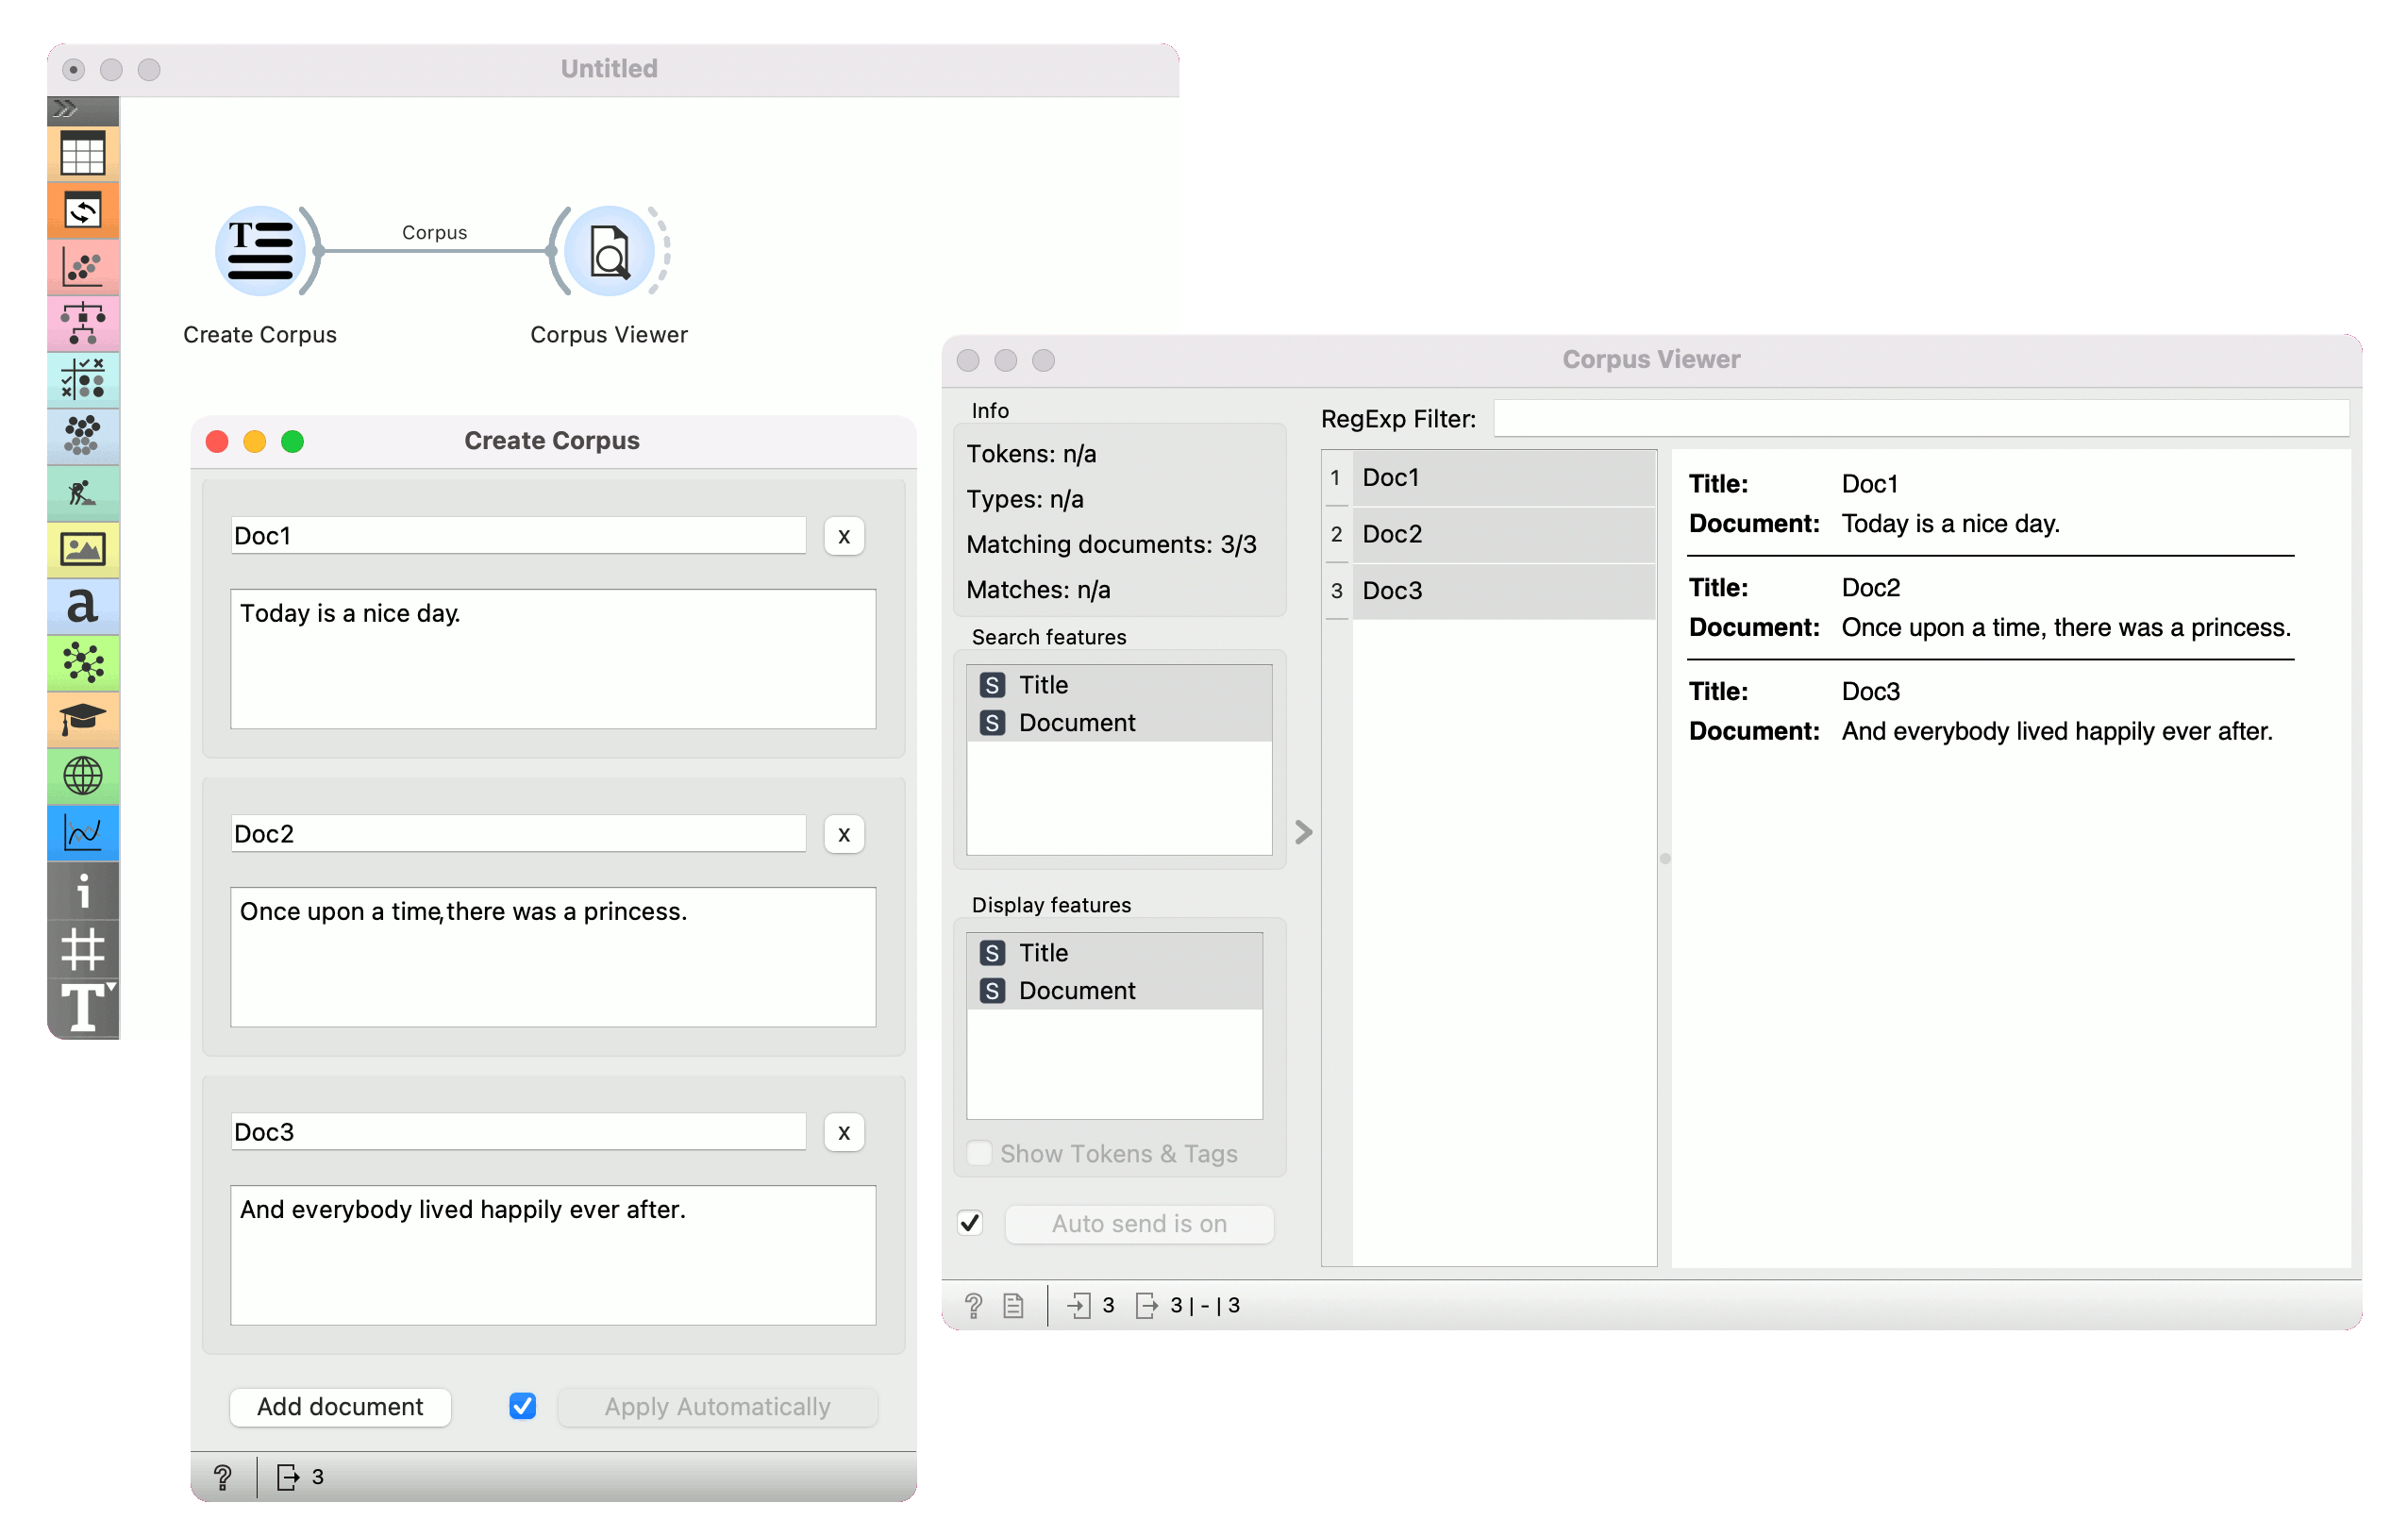Click the RegExp Filter input field
This screenshot has height=1536, width=2408.
tap(1921, 418)
